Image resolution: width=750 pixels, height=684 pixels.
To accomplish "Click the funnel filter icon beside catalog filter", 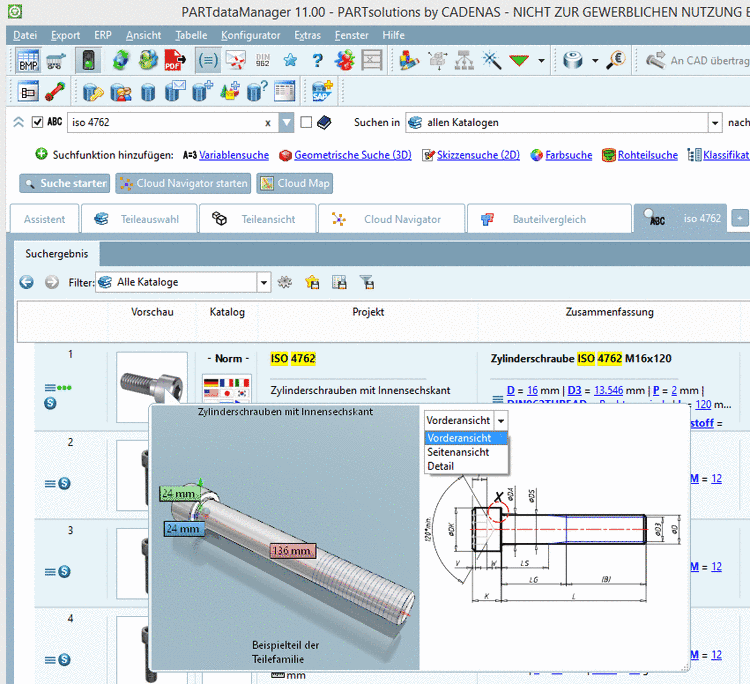I will (x=366, y=283).
